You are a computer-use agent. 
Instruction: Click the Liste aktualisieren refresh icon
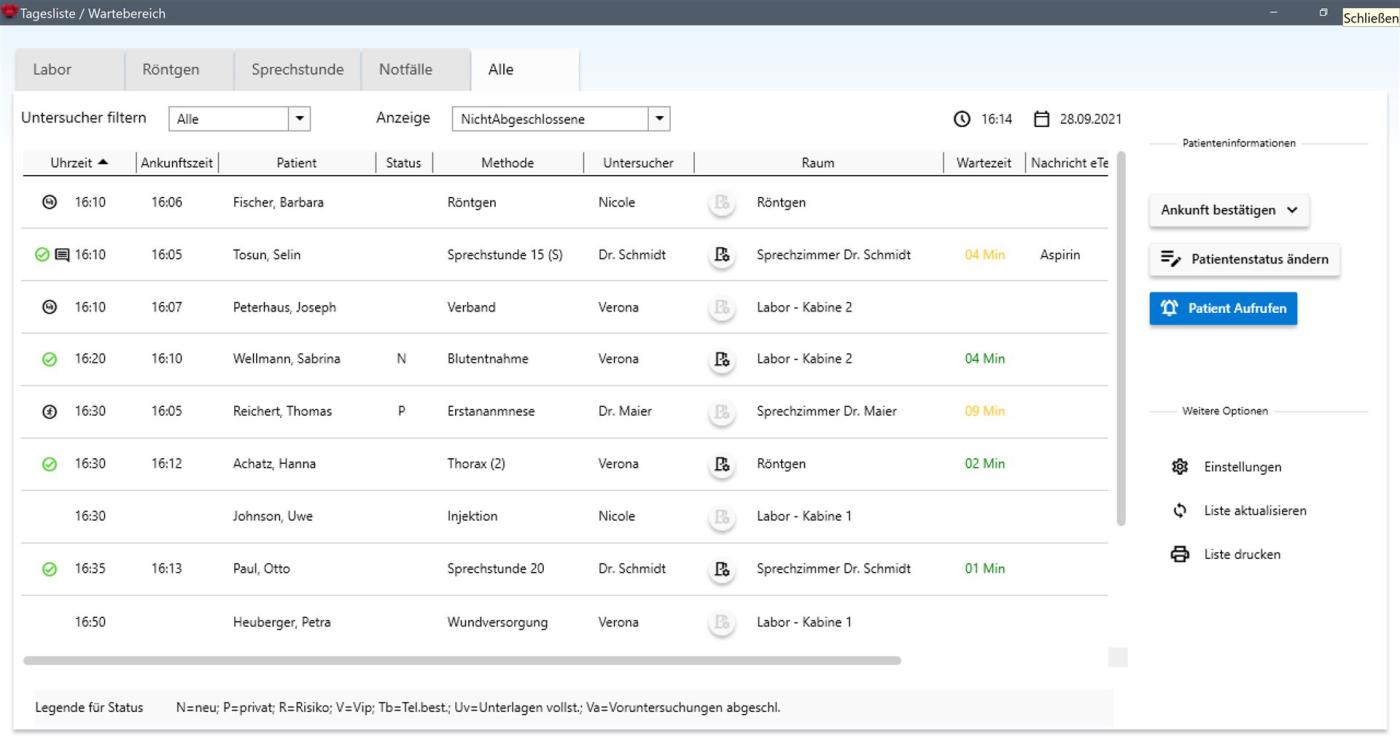tap(1180, 511)
